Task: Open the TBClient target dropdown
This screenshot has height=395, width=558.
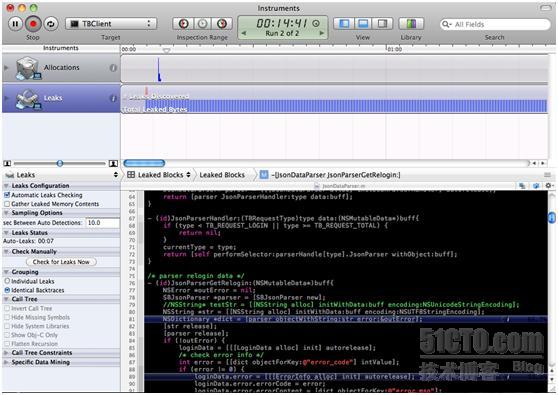Action: click(x=111, y=24)
